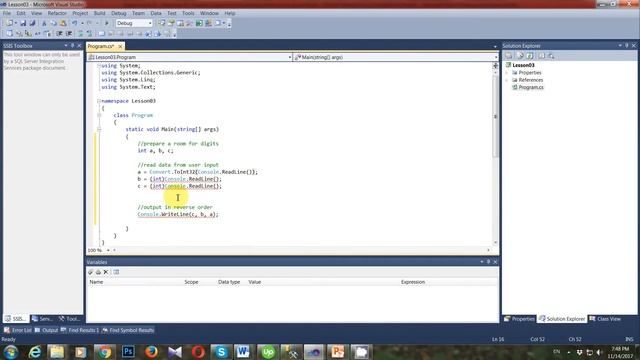Click the first icon in Variables panel toolbar
This screenshot has width=640, height=360.
(91, 272)
